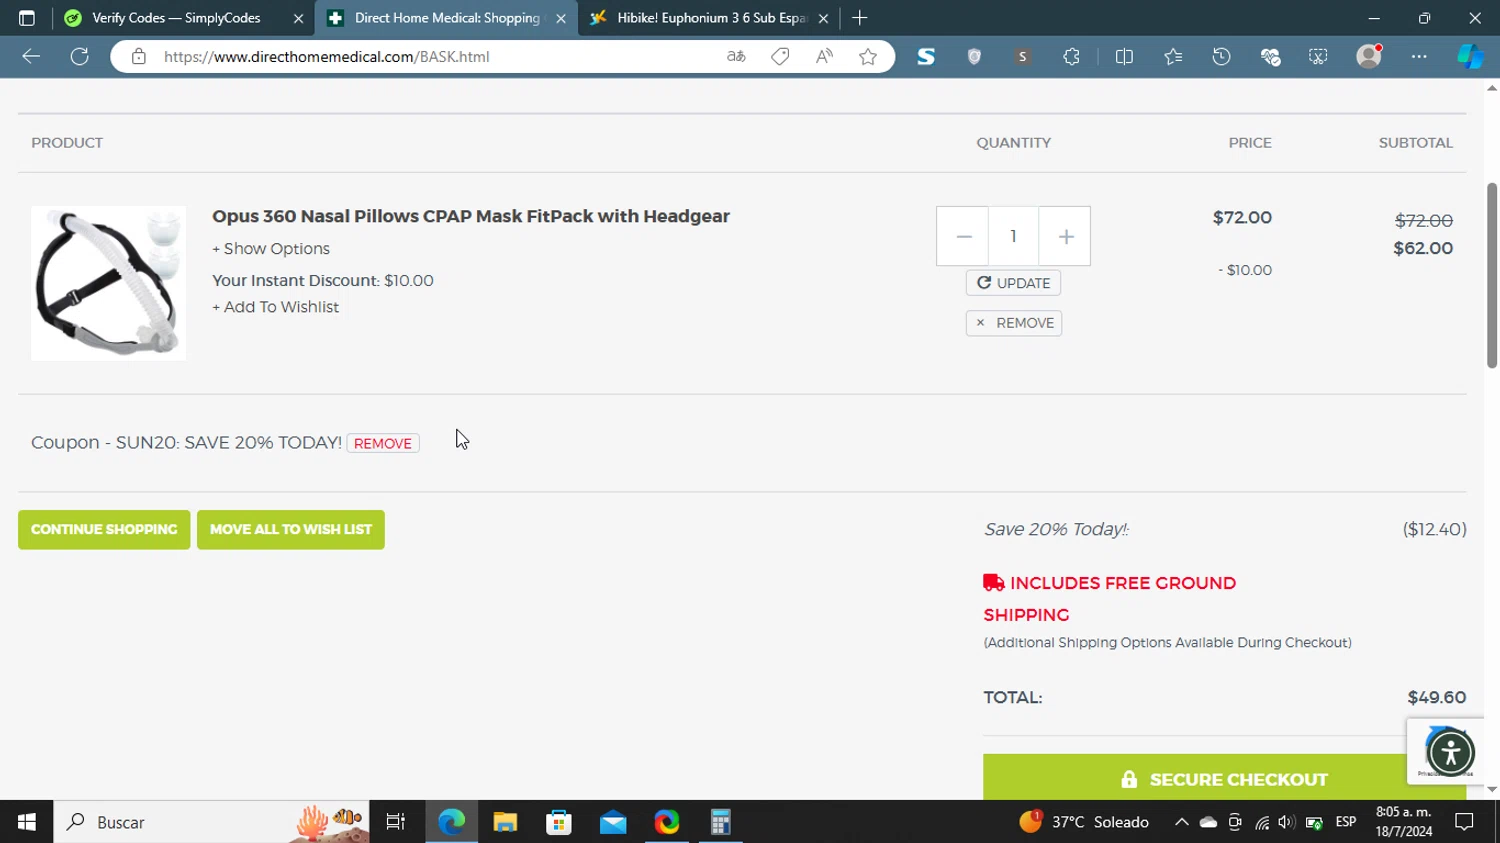
Task: Open the shopping price tag icon
Action: pos(780,57)
